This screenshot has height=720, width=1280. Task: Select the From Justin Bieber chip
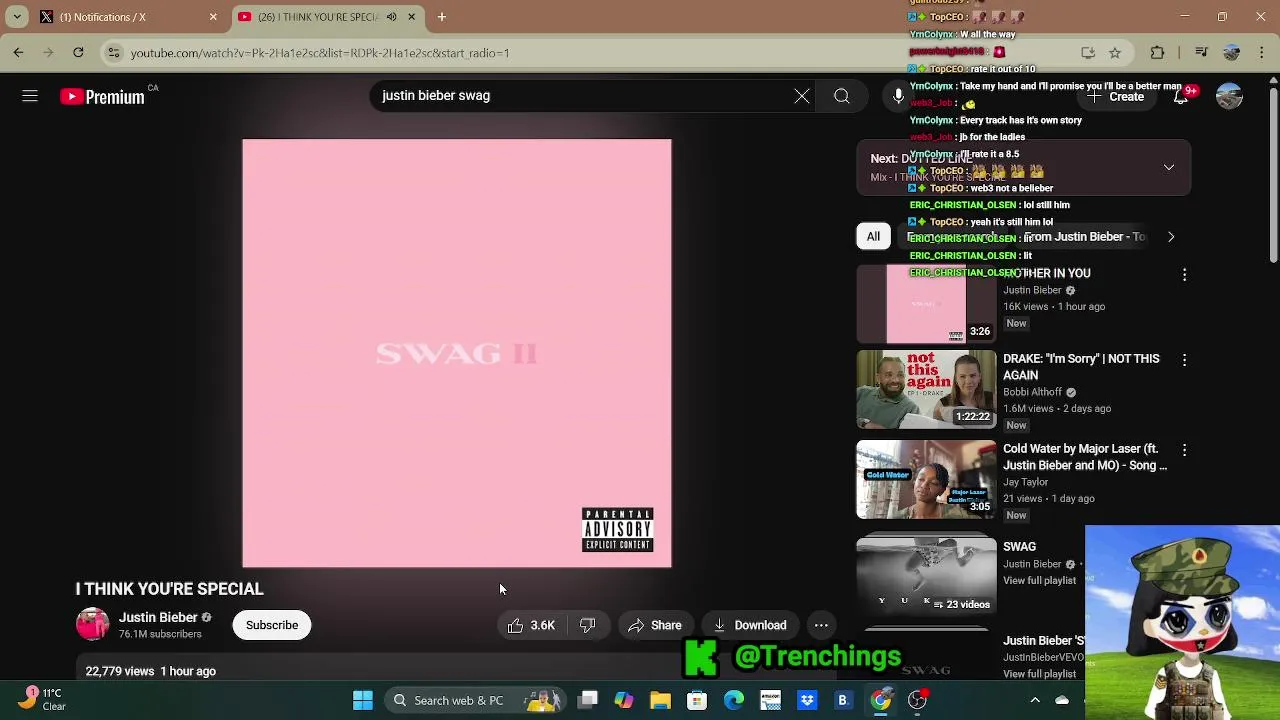[x=1082, y=237]
